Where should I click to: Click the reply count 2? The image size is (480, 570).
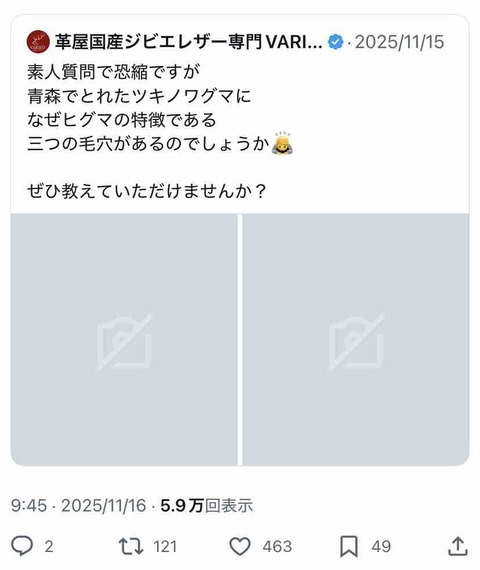click(49, 546)
